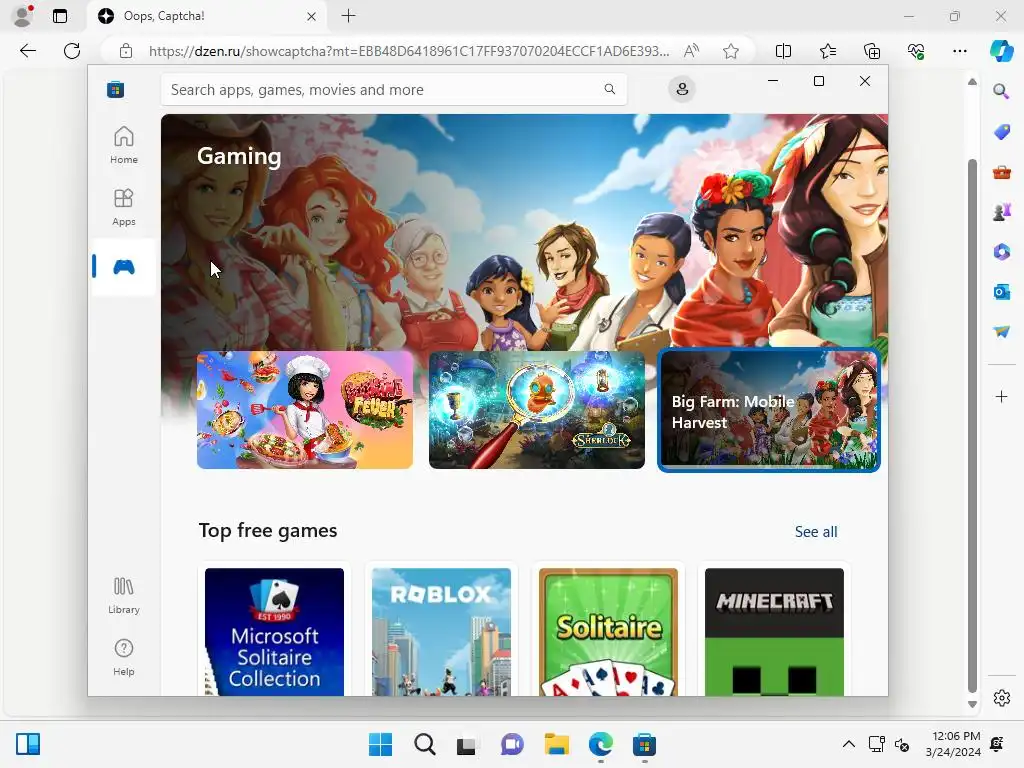This screenshot has width=1024, height=768.
Task: Click the search magnifier in Store search box
Action: pyautogui.click(x=609, y=89)
